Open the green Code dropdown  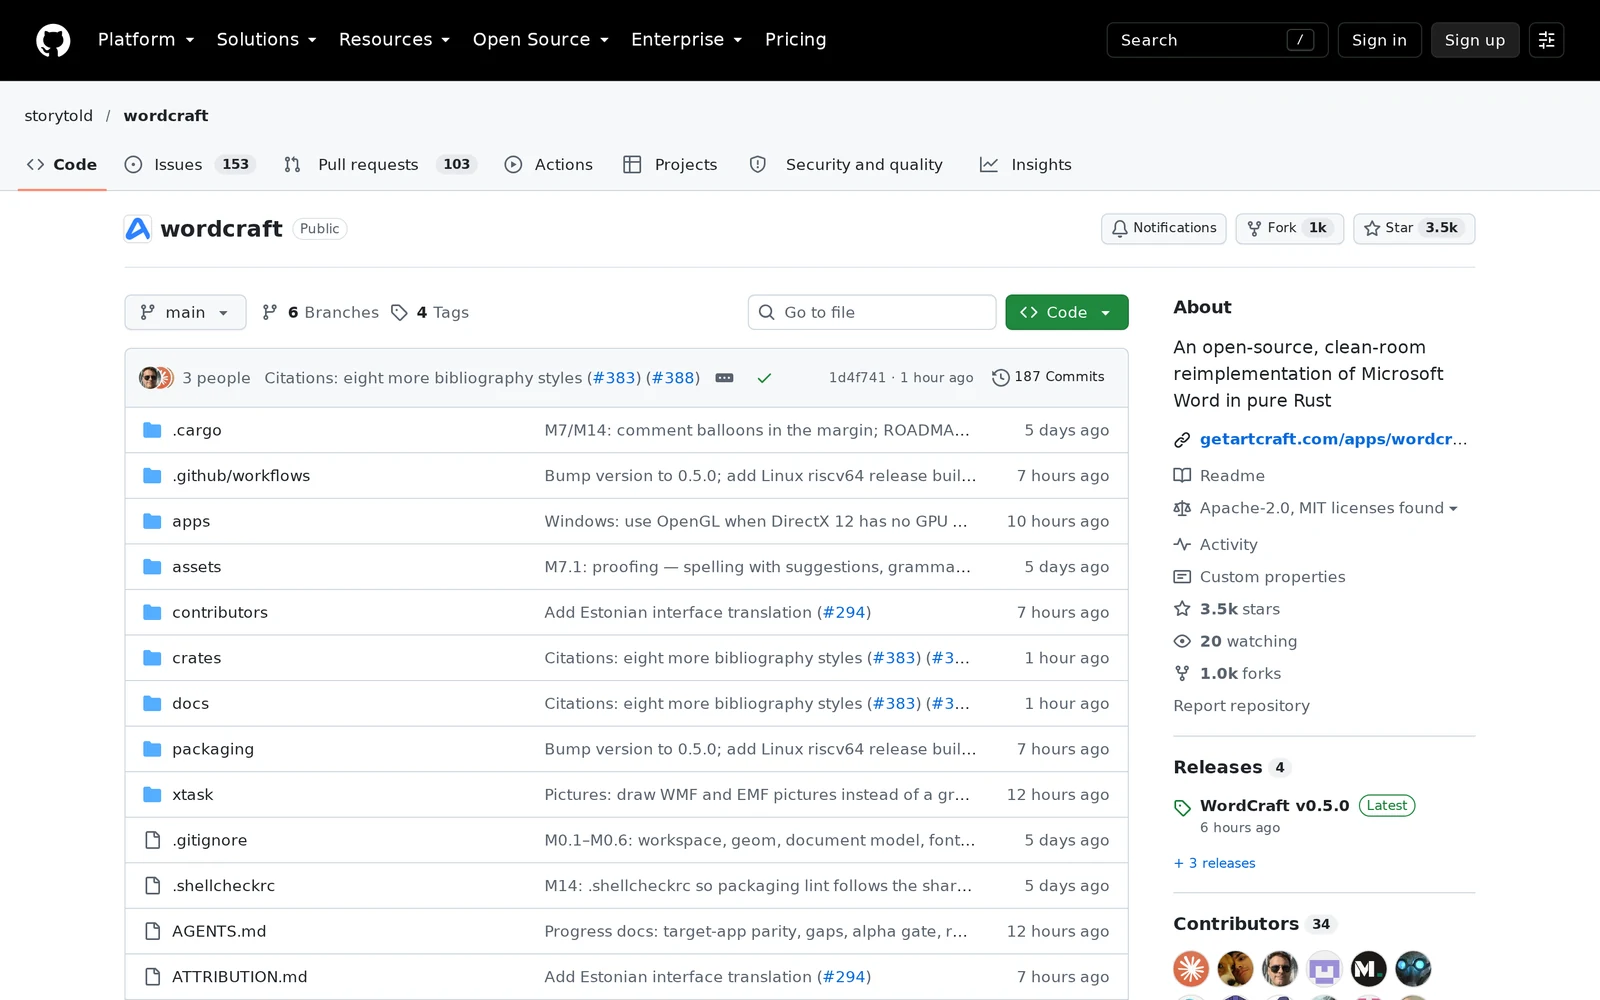click(x=1067, y=312)
